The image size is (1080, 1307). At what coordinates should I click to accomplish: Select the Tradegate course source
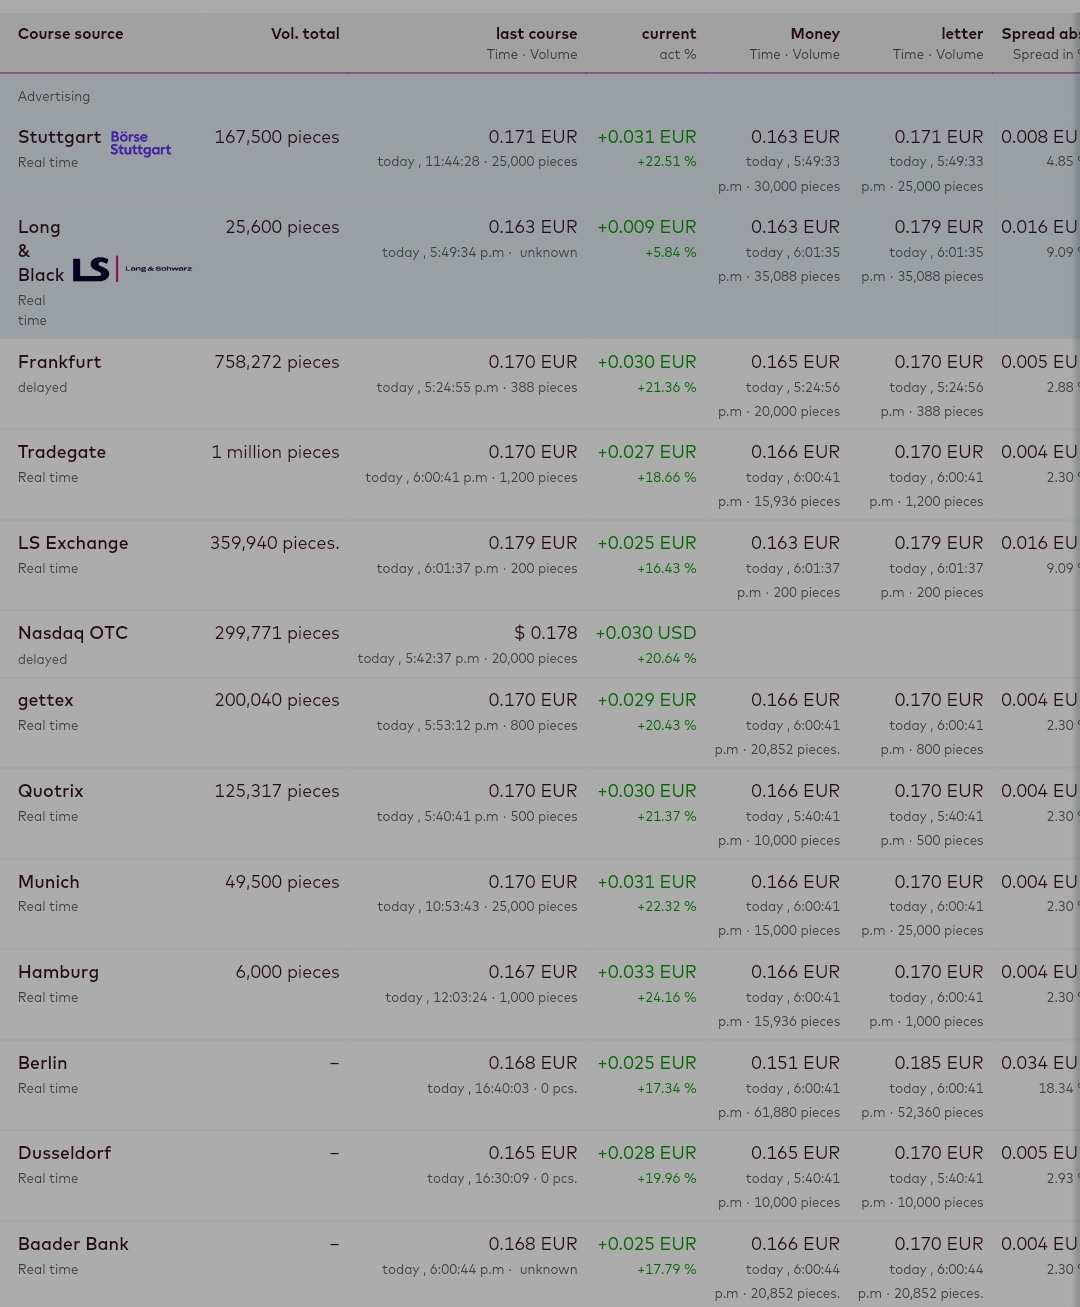point(62,452)
